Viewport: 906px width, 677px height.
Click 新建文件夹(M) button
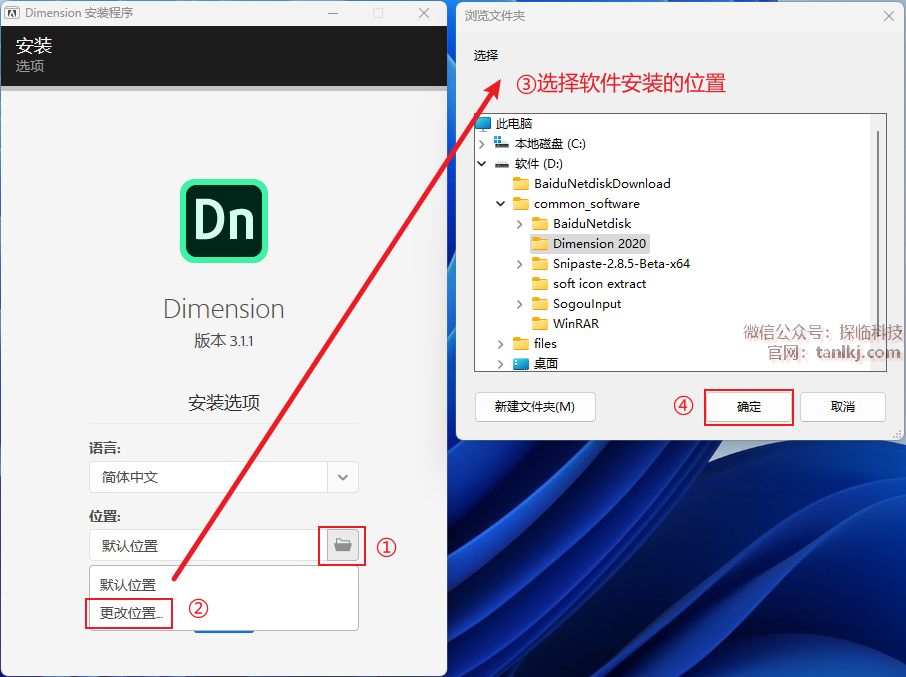[535, 407]
